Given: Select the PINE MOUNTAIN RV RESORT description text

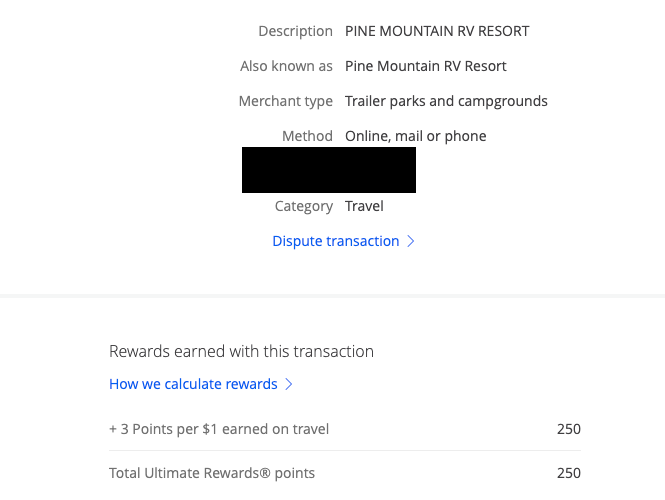Looking at the screenshot, I should click(437, 31).
